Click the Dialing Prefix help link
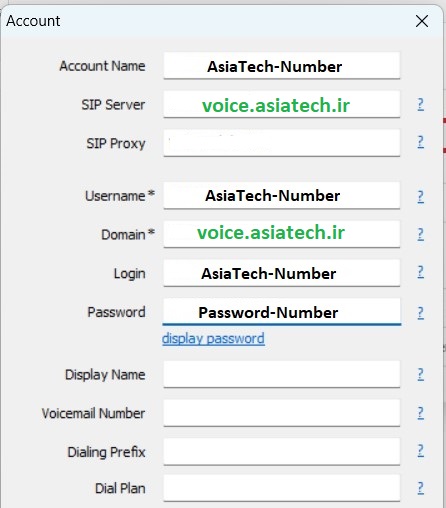446x508 pixels. tap(421, 451)
